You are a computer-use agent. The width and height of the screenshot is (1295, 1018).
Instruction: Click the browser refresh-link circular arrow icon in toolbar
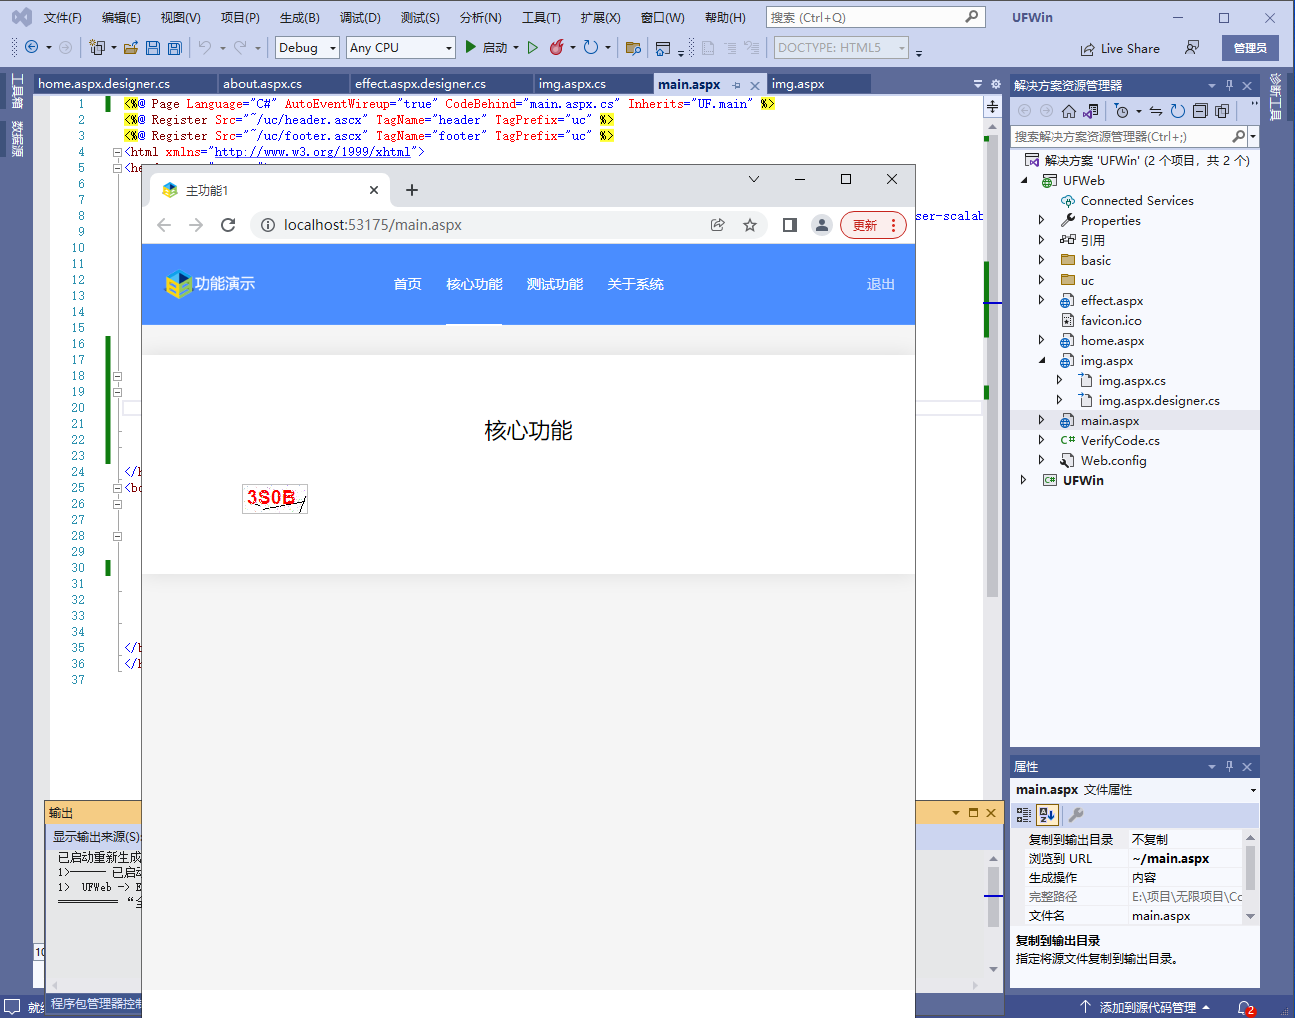click(x=591, y=47)
